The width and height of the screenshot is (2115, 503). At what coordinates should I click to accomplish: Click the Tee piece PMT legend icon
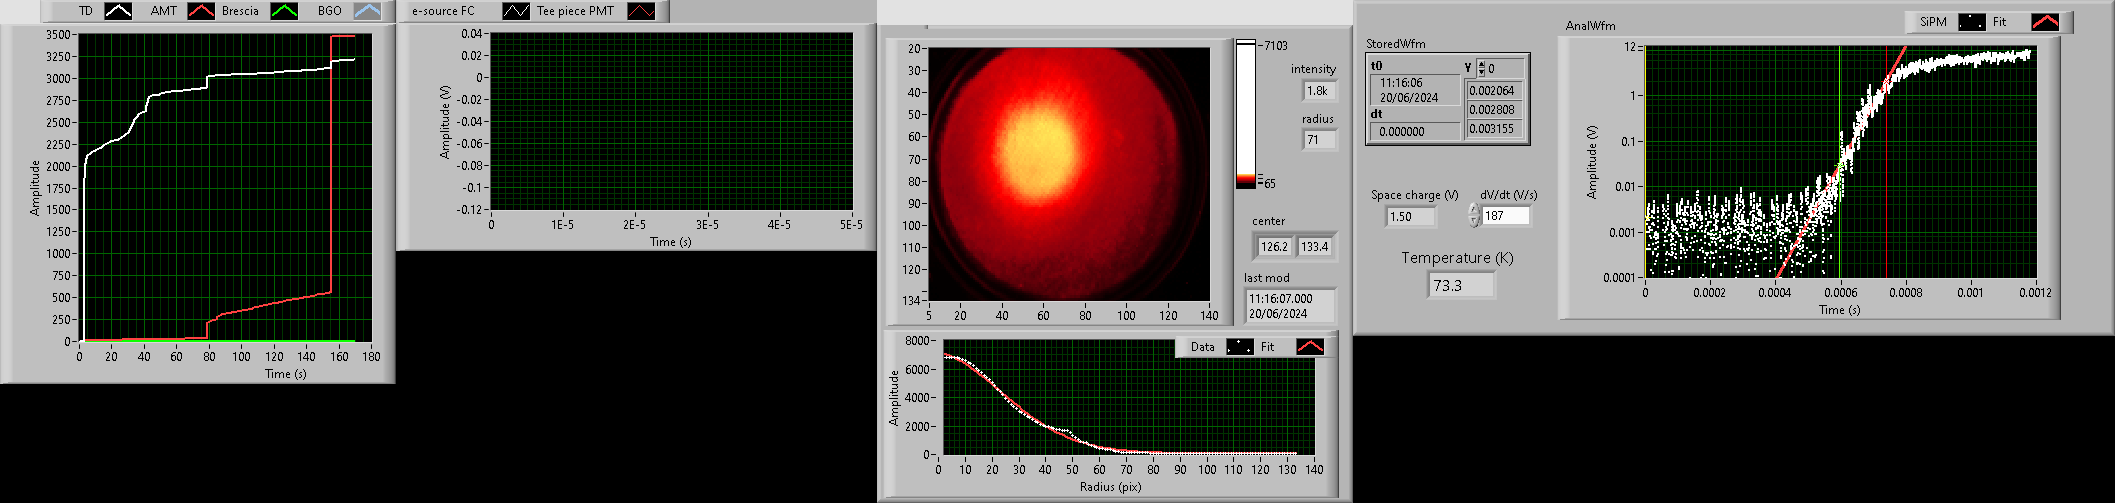tap(641, 11)
